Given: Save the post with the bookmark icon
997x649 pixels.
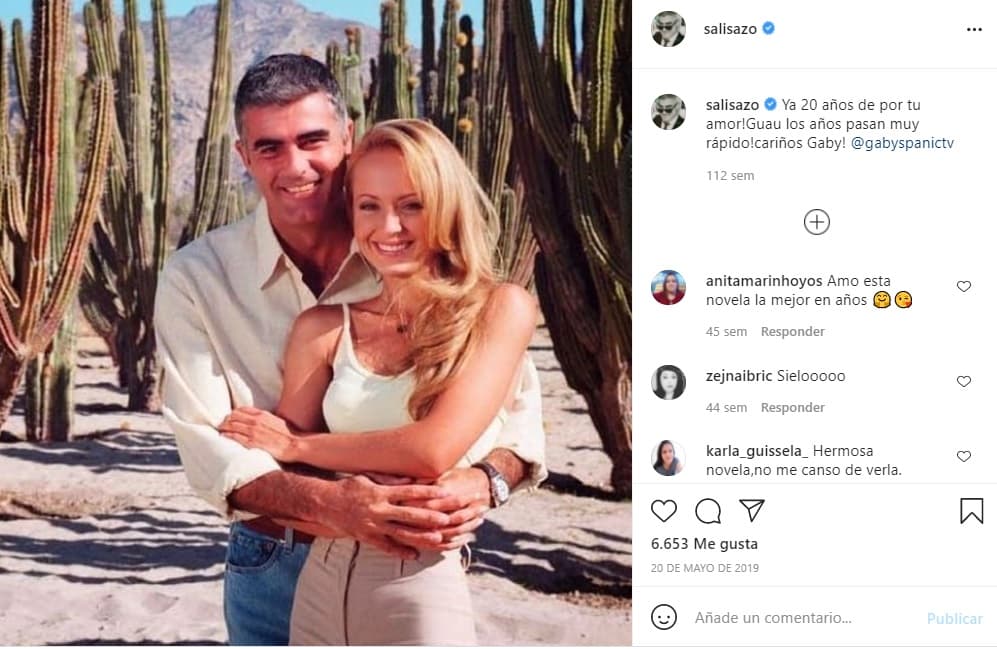Looking at the screenshot, I should (x=970, y=511).
